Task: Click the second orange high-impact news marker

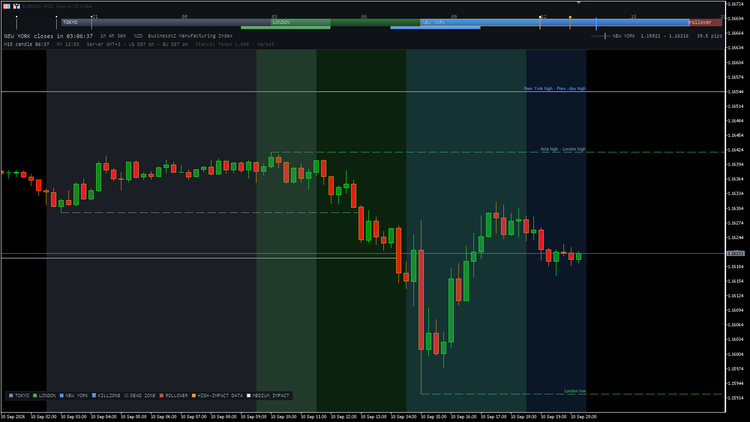Action: coord(570,22)
